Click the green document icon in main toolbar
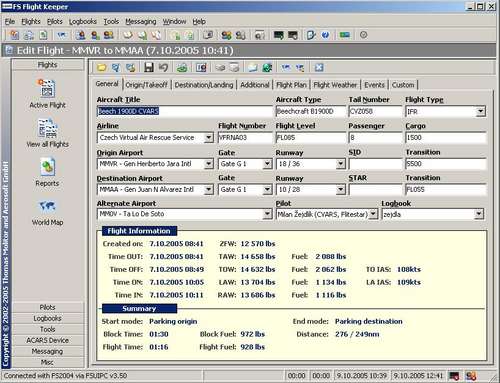This screenshot has height=383, width=500. click(x=43, y=35)
